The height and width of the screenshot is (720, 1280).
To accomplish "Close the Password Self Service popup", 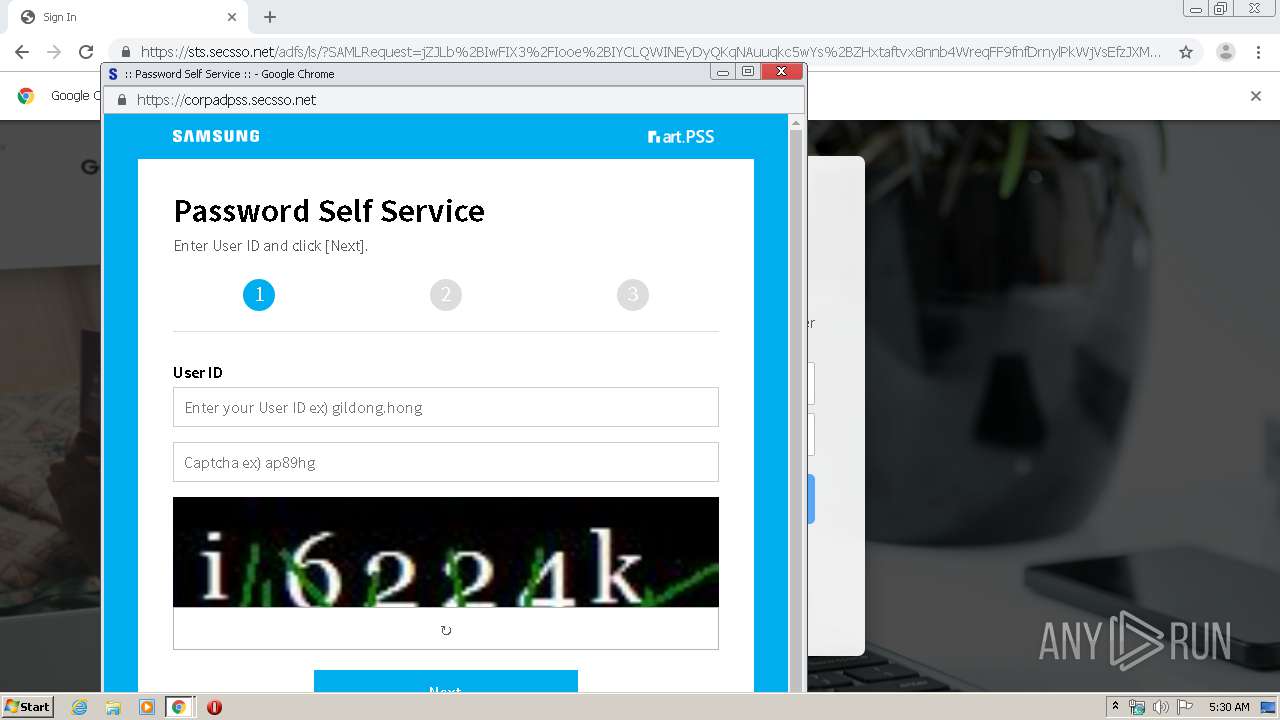I will tap(782, 72).
